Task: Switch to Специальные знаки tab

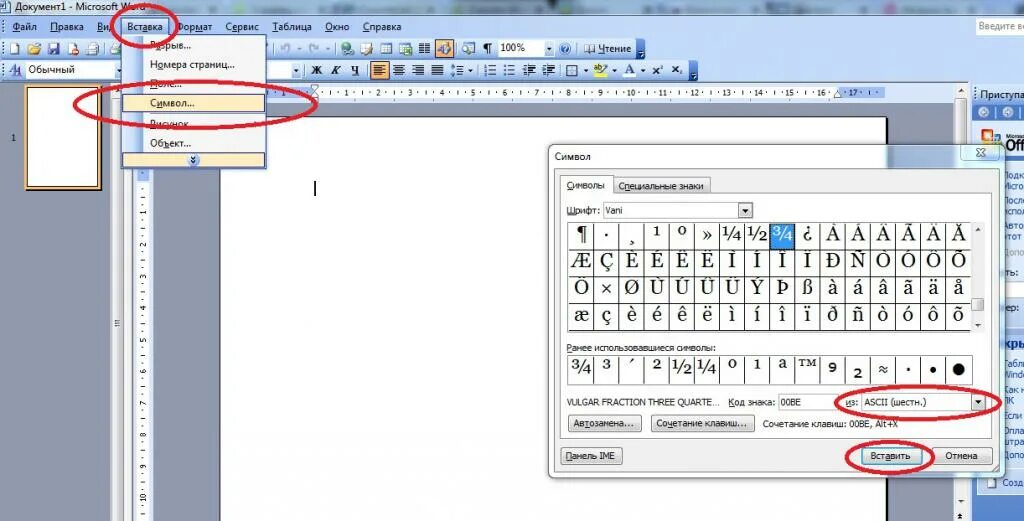Action: [x=661, y=185]
